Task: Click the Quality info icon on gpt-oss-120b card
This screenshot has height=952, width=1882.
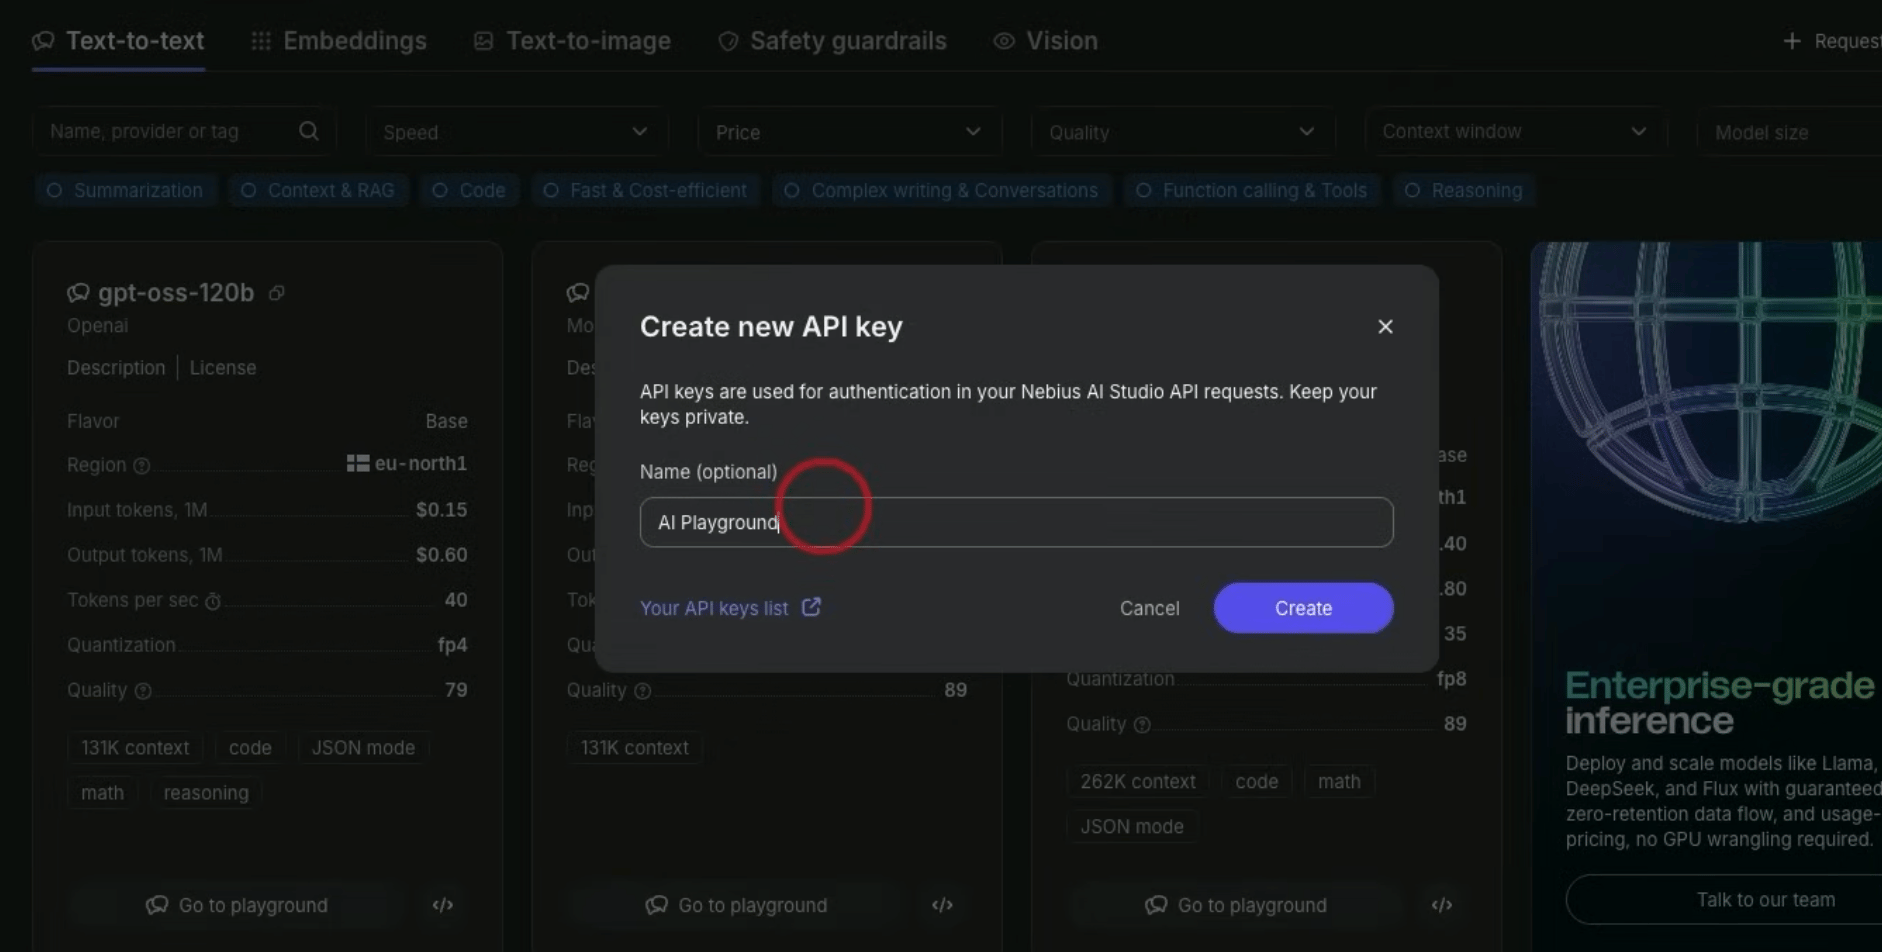Action: 143,691
